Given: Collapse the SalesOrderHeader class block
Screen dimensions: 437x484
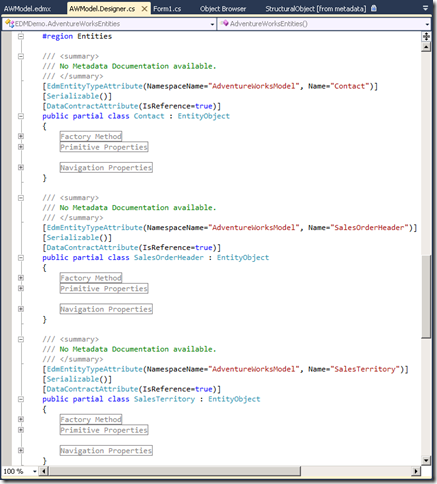Looking at the screenshot, I should coord(21,258).
